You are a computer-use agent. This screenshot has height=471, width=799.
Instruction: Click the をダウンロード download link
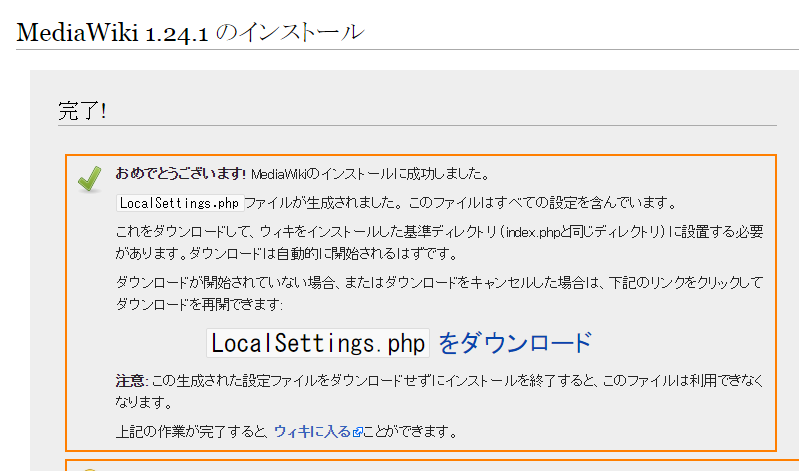coord(515,343)
